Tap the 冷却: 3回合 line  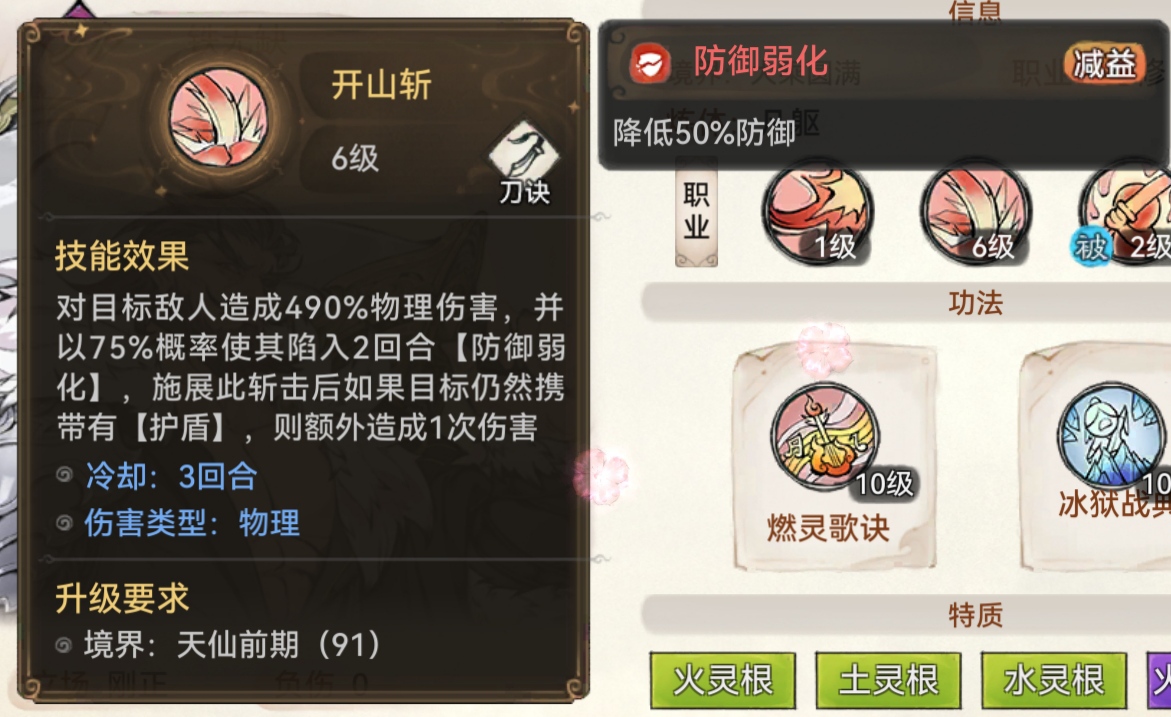pyautogui.click(x=171, y=476)
